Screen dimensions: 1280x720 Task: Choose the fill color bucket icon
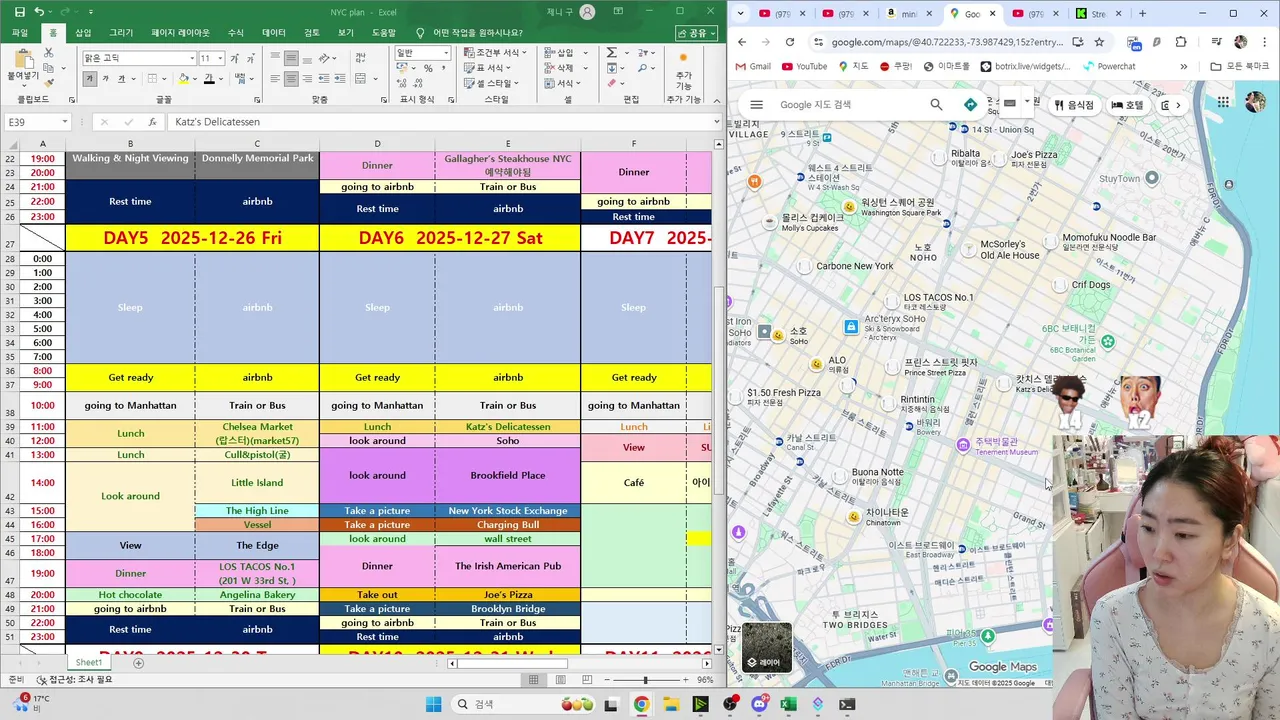[x=183, y=79]
